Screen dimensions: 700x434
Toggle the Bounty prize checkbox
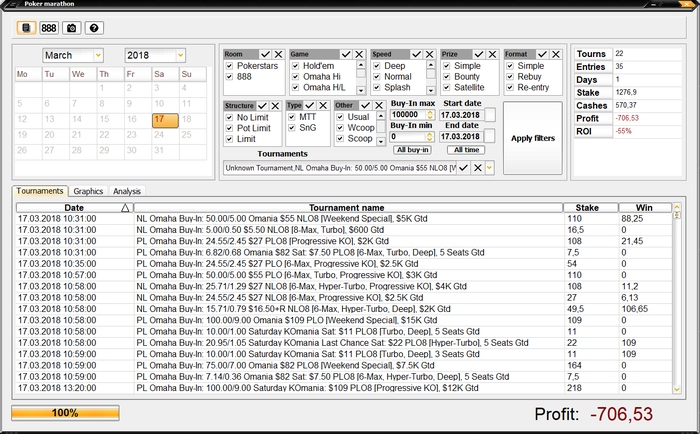[446, 76]
